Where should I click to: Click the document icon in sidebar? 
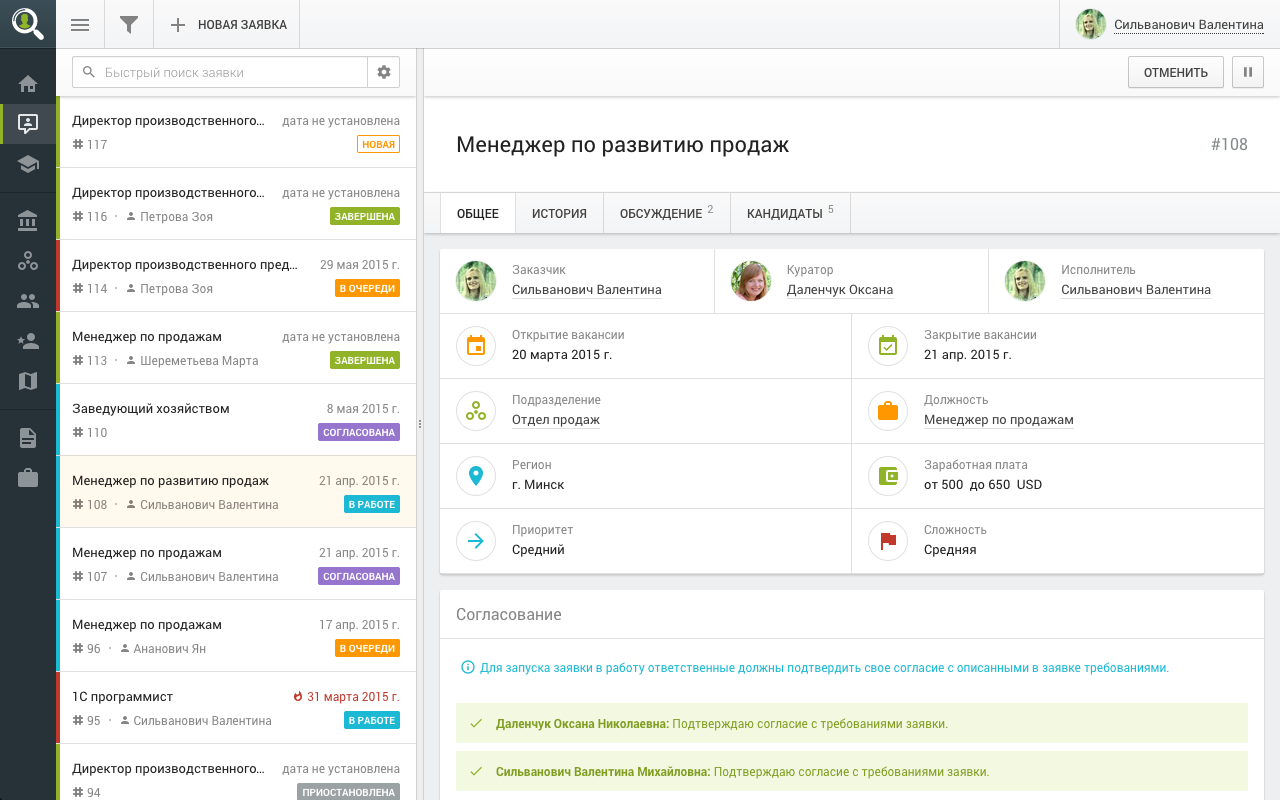coord(28,438)
